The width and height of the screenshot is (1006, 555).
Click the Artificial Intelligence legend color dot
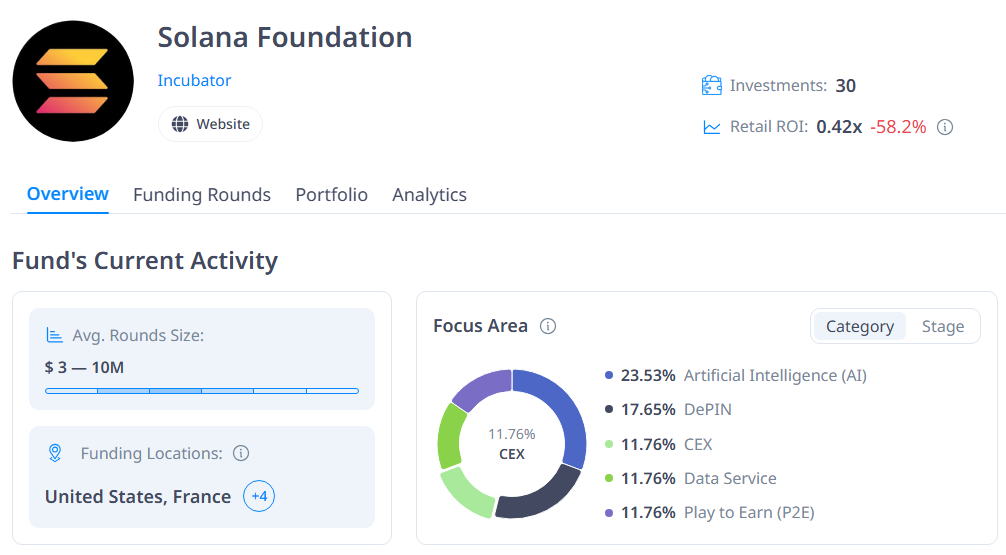tap(609, 375)
